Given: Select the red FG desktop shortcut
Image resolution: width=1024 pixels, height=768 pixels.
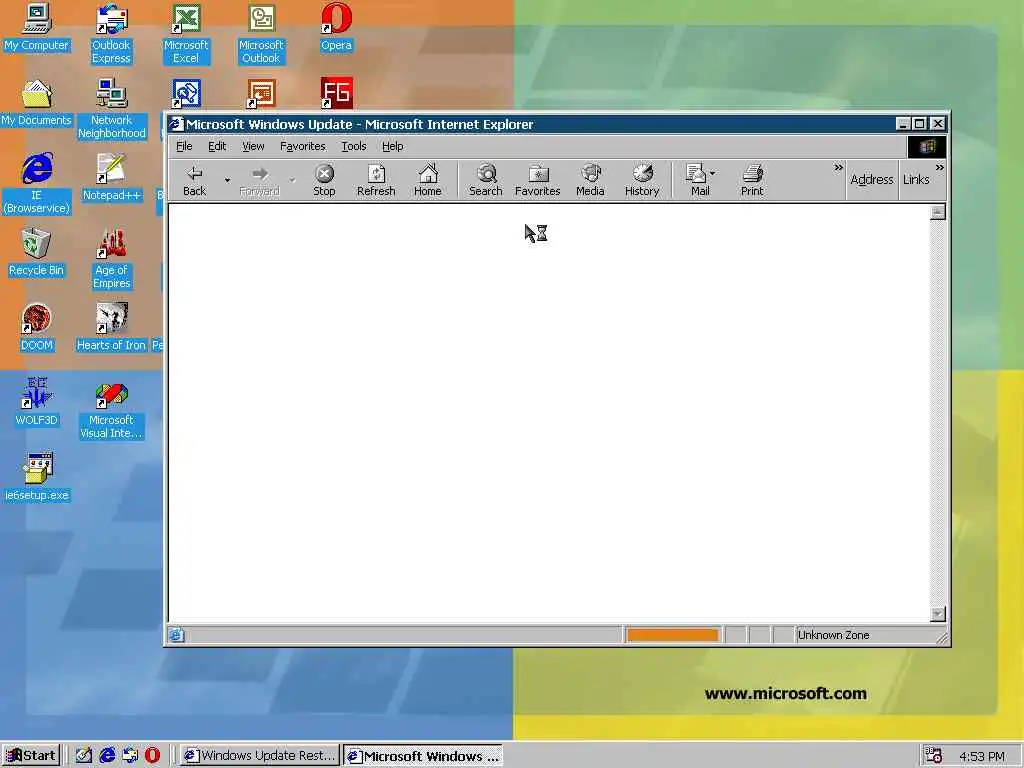Looking at the screenshot, I should click(336, 93).
